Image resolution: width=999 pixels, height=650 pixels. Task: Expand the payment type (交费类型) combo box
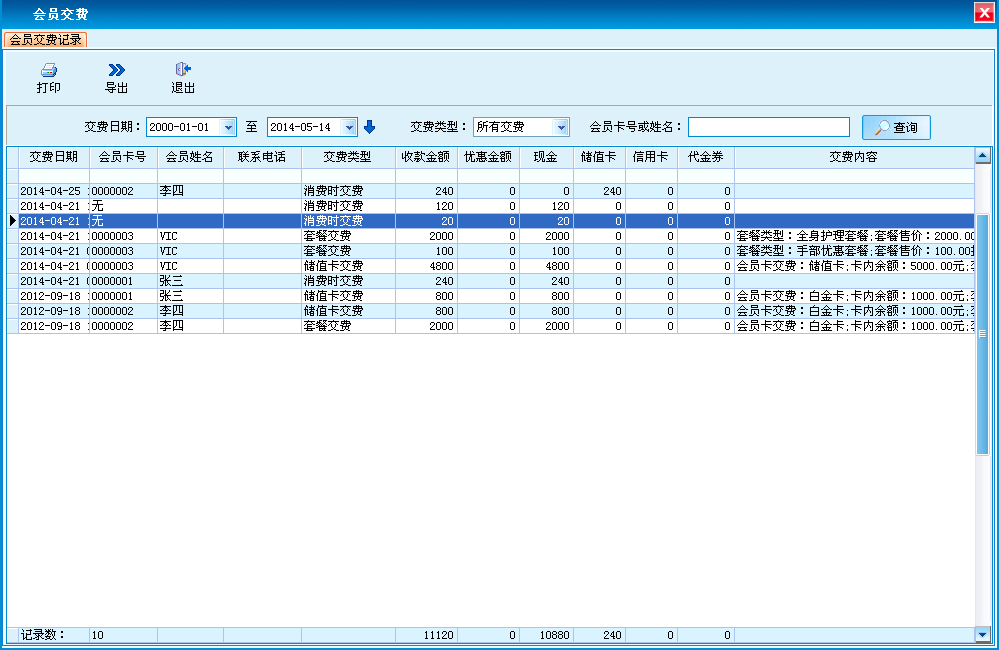(x=561, y=127)
